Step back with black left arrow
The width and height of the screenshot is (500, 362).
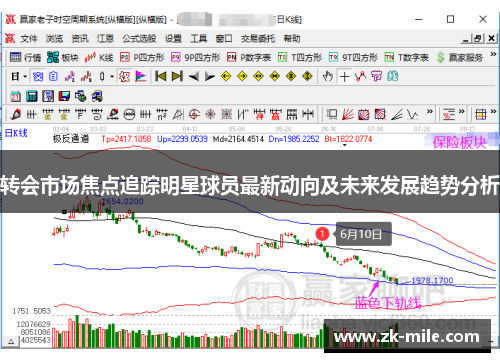[x=194, y=77]
